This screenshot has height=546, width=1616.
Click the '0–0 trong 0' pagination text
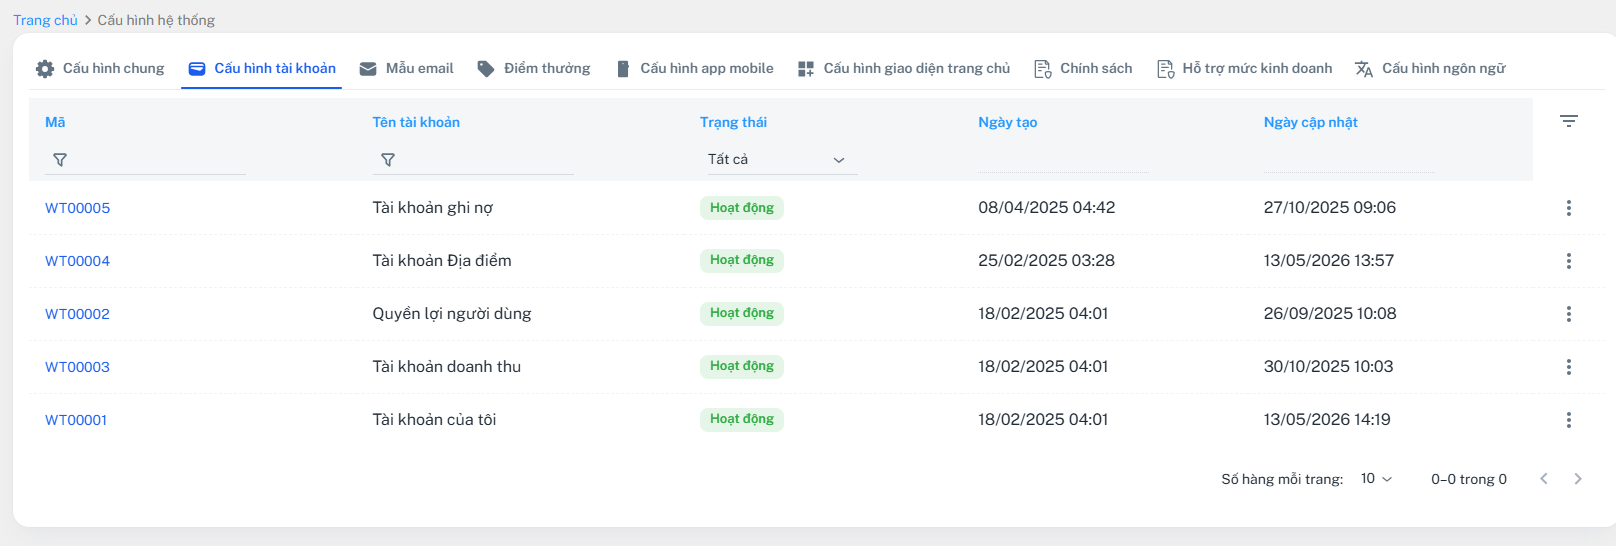pyautogui.click(x=1469, y=479)
